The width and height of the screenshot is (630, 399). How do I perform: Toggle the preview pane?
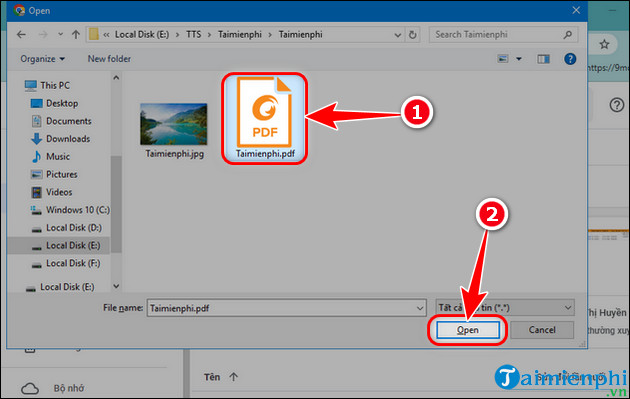coord(543,59)
